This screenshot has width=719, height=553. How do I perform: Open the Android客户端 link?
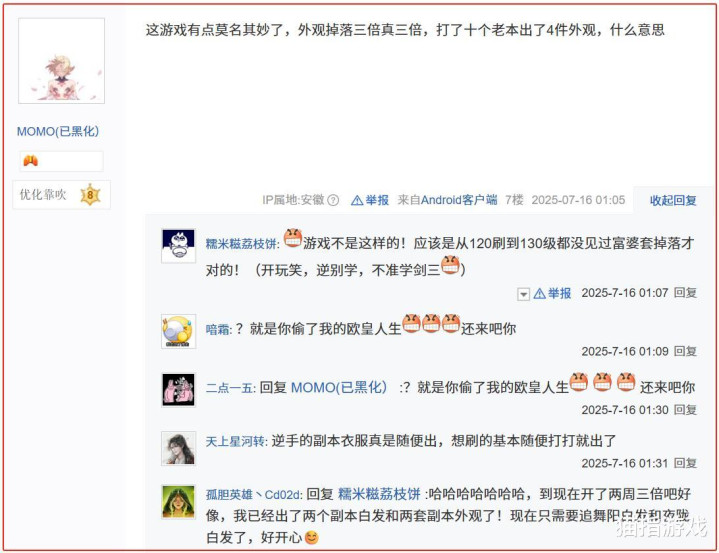point(459,200)
